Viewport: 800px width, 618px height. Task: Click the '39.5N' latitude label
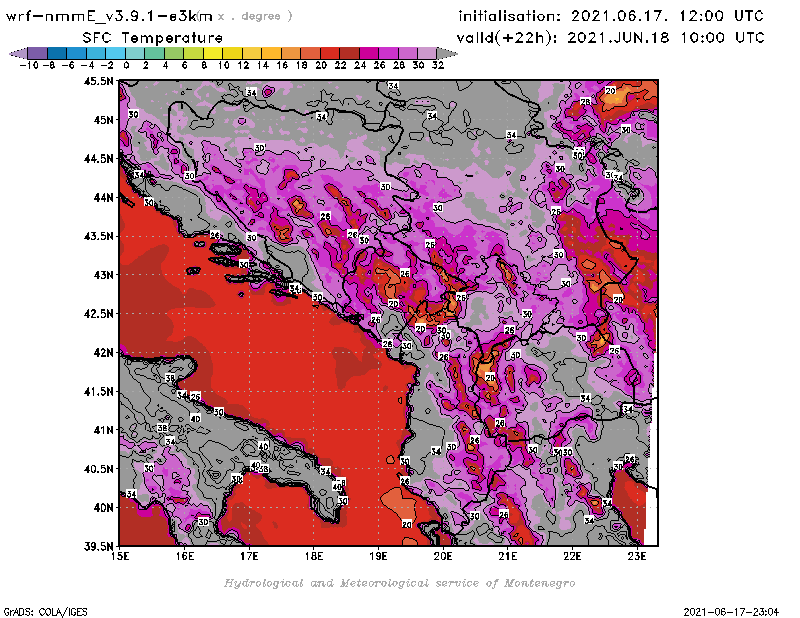[98, 547]
